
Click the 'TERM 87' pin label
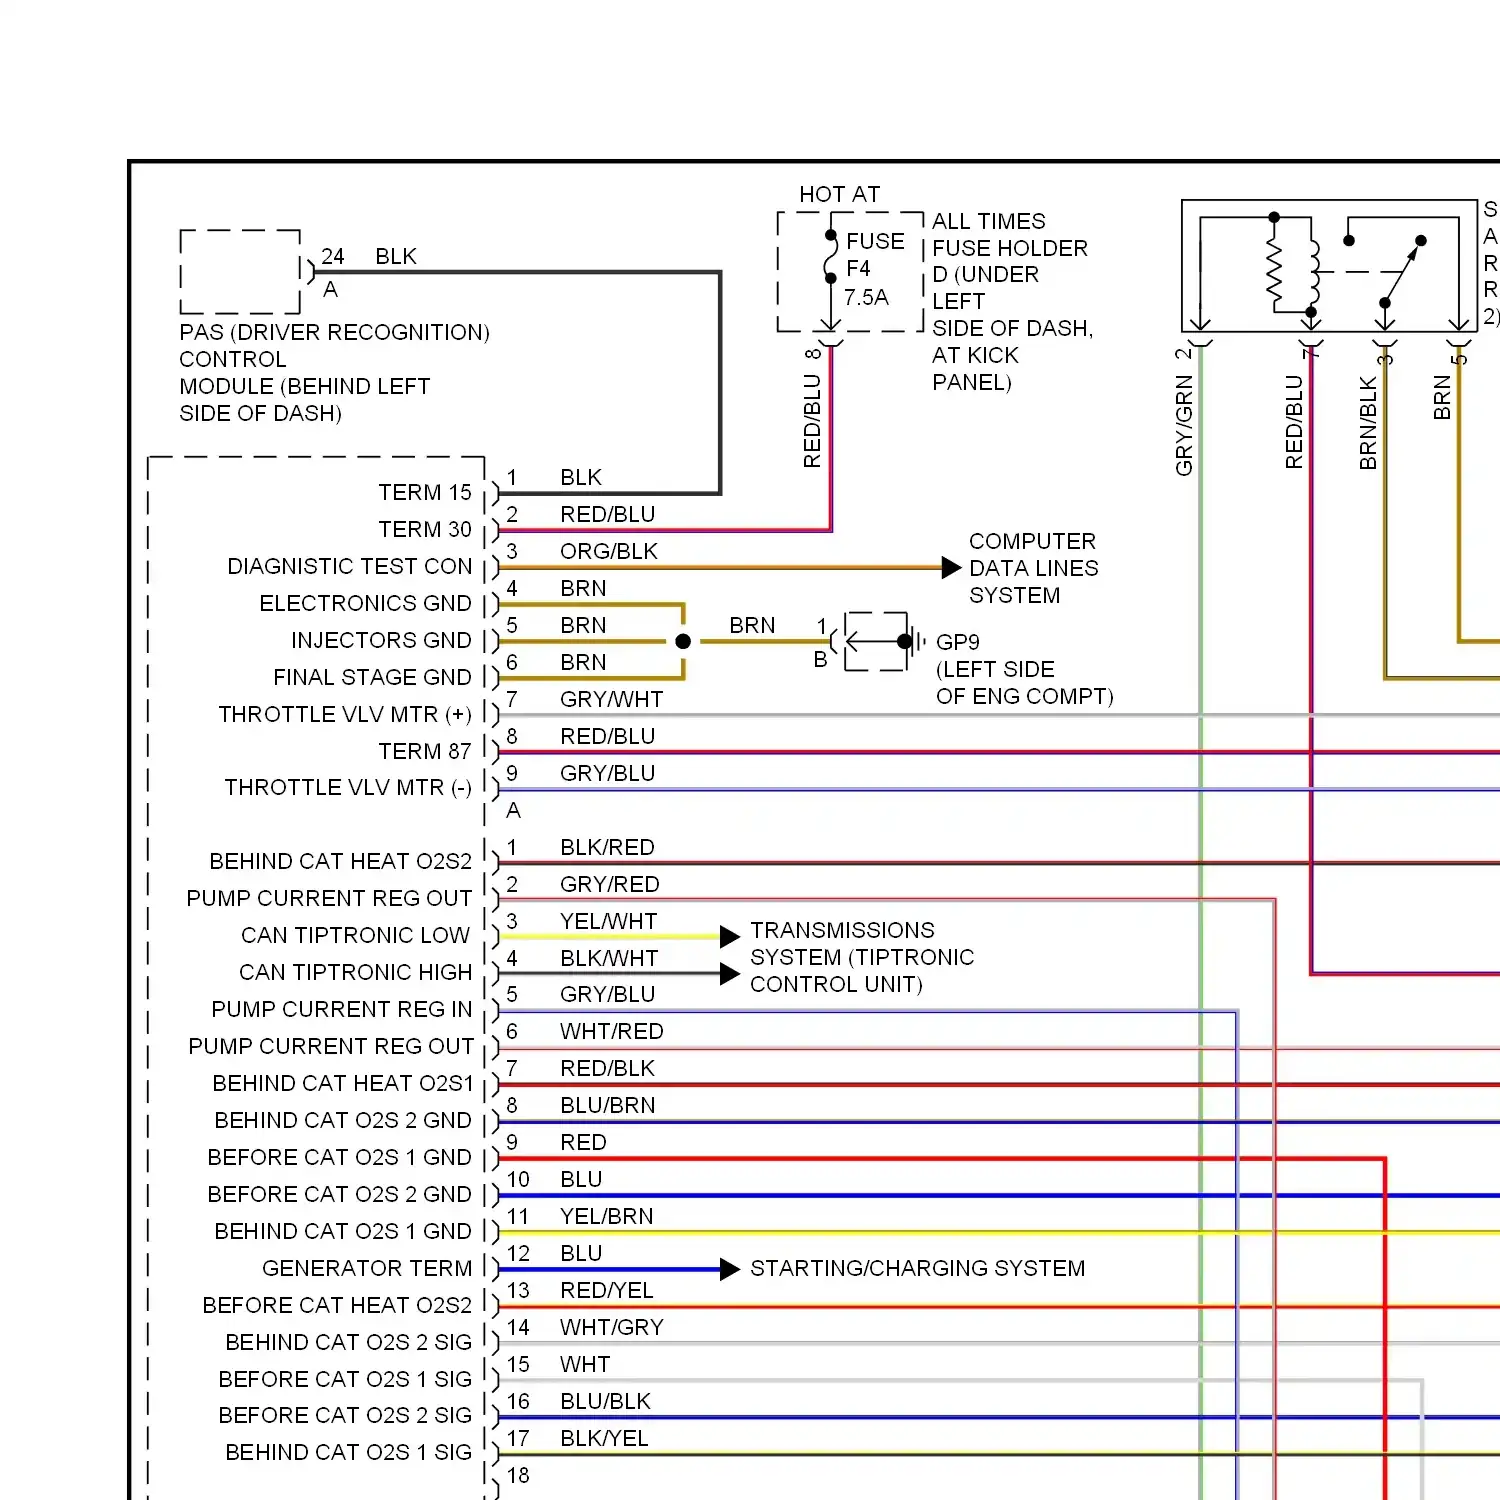[425, 752]
